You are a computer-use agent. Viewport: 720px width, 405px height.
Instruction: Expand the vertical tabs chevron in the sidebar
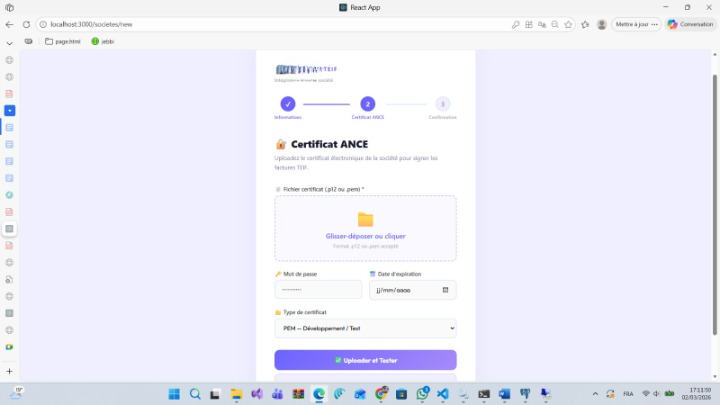coord(9,43)
